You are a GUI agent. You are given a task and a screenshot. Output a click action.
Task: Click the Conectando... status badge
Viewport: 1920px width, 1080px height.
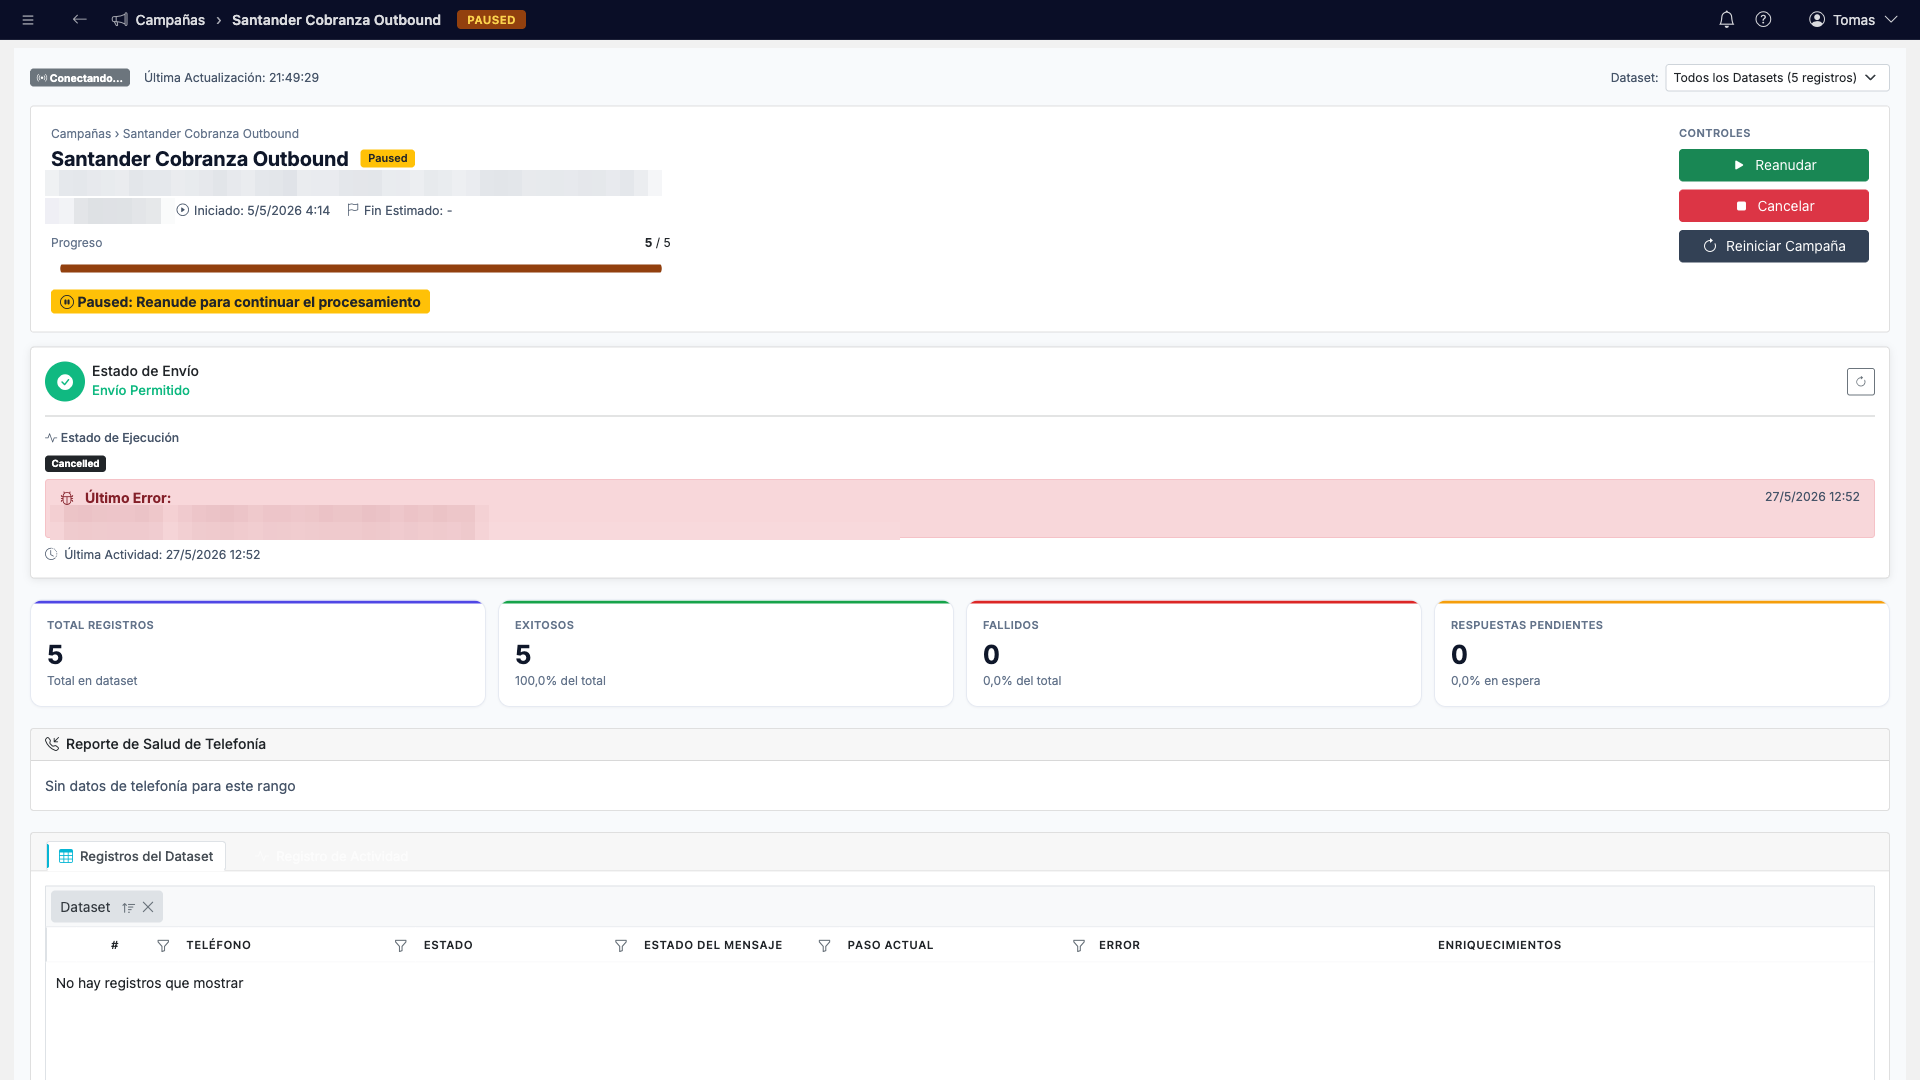point(80,78)
